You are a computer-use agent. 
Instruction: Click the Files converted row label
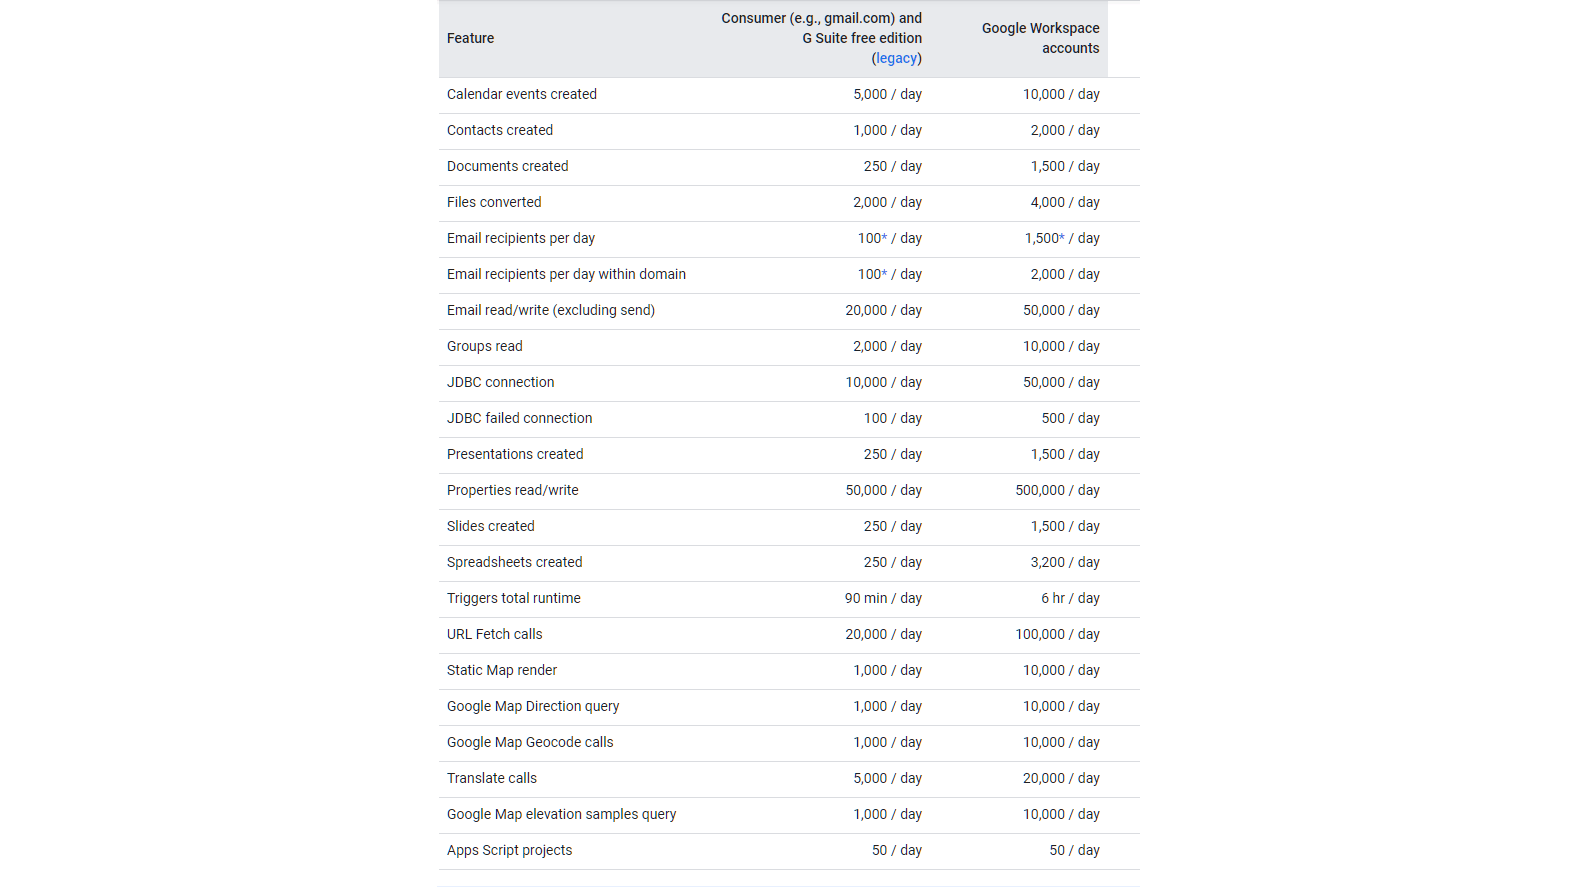pos(494,202)
